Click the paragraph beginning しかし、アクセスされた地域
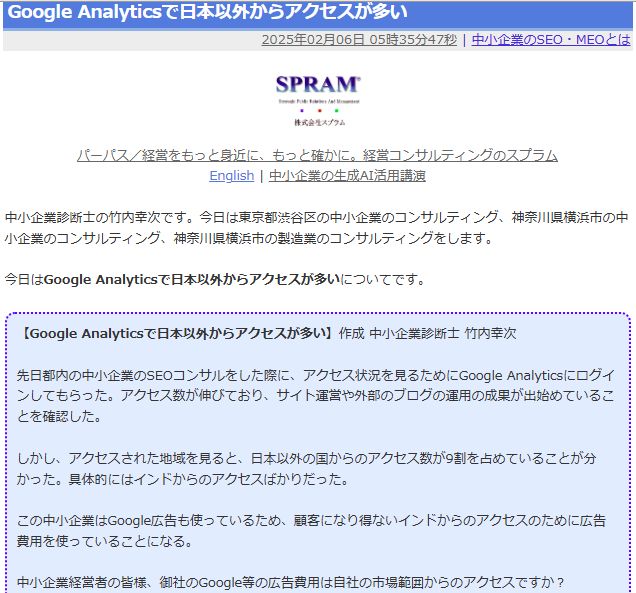Screen dimensions: 636x593 pyautogui.click(x=307, y=468)
